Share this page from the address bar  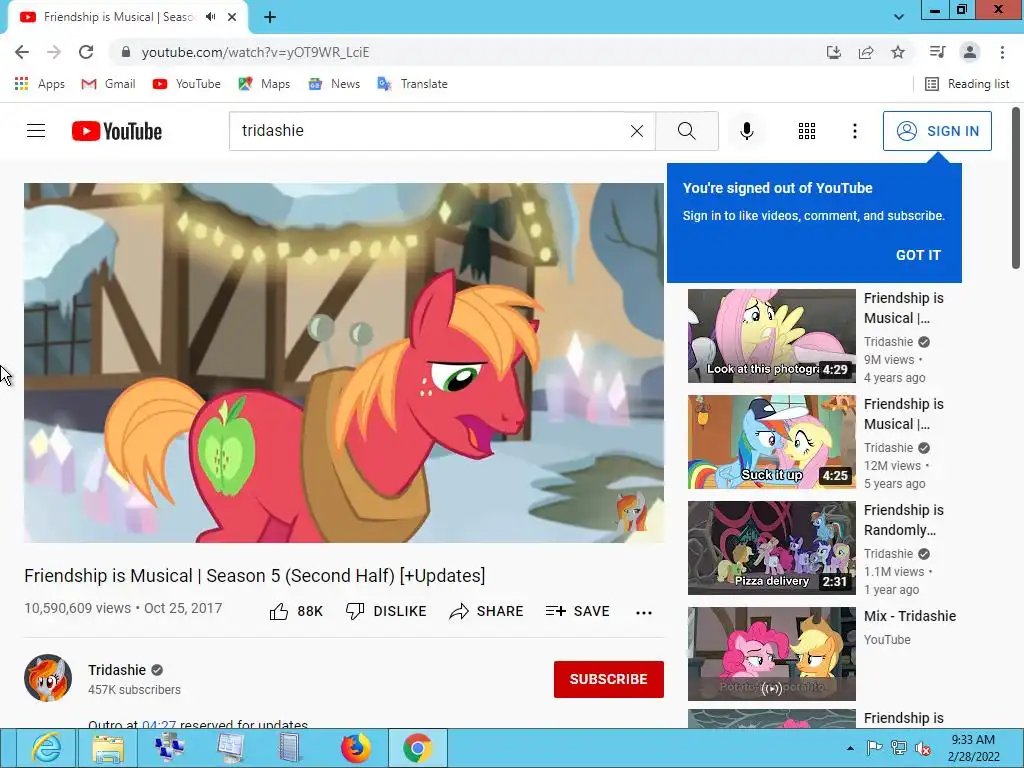pyautogui.click(x=866, y=52)
